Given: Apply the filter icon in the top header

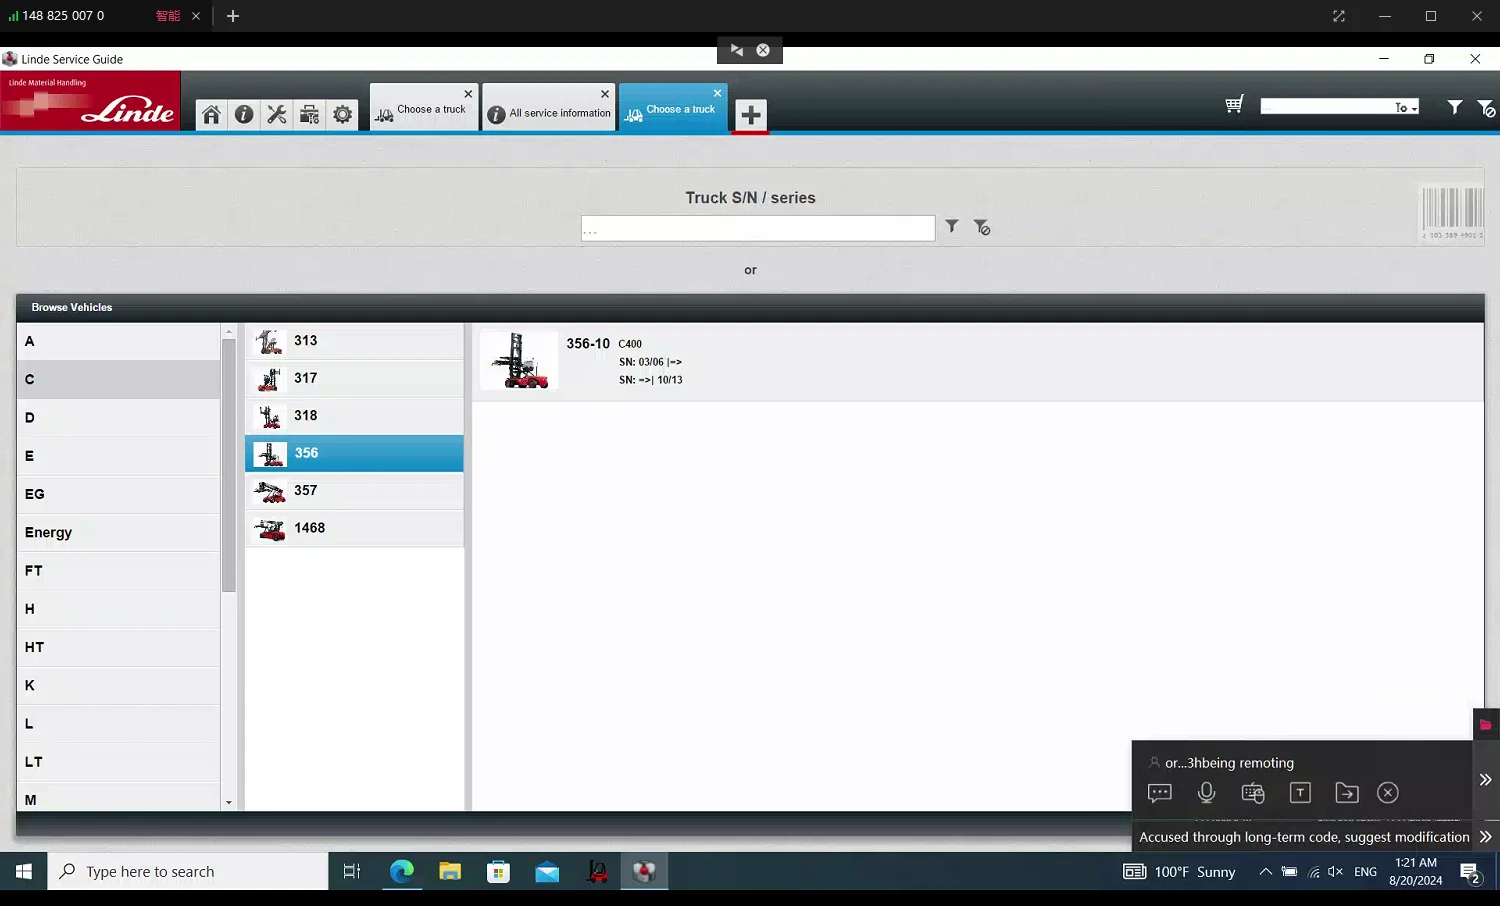Looking at the screenshot, I should (1455, 107).
